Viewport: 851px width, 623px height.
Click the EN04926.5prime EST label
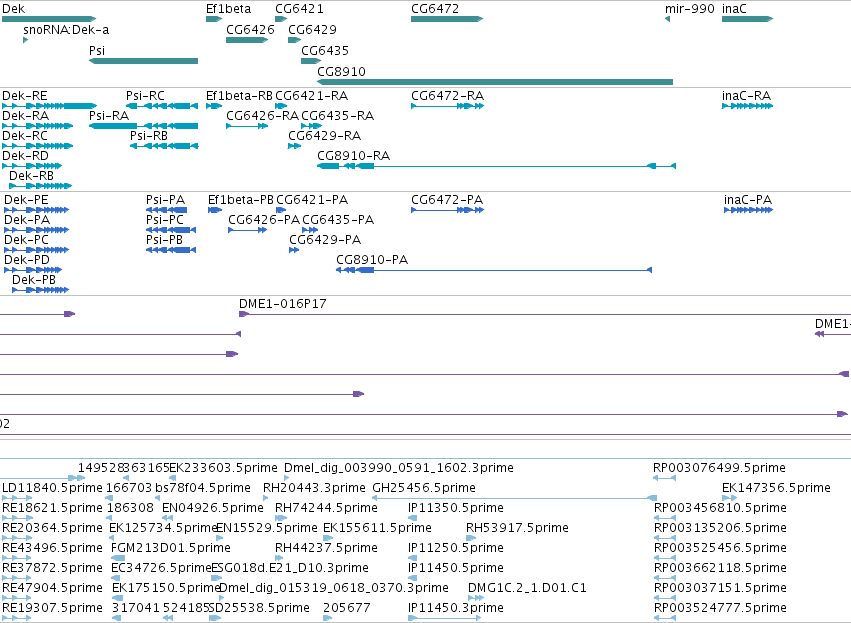pyautogui.click(x=213, y=508)
